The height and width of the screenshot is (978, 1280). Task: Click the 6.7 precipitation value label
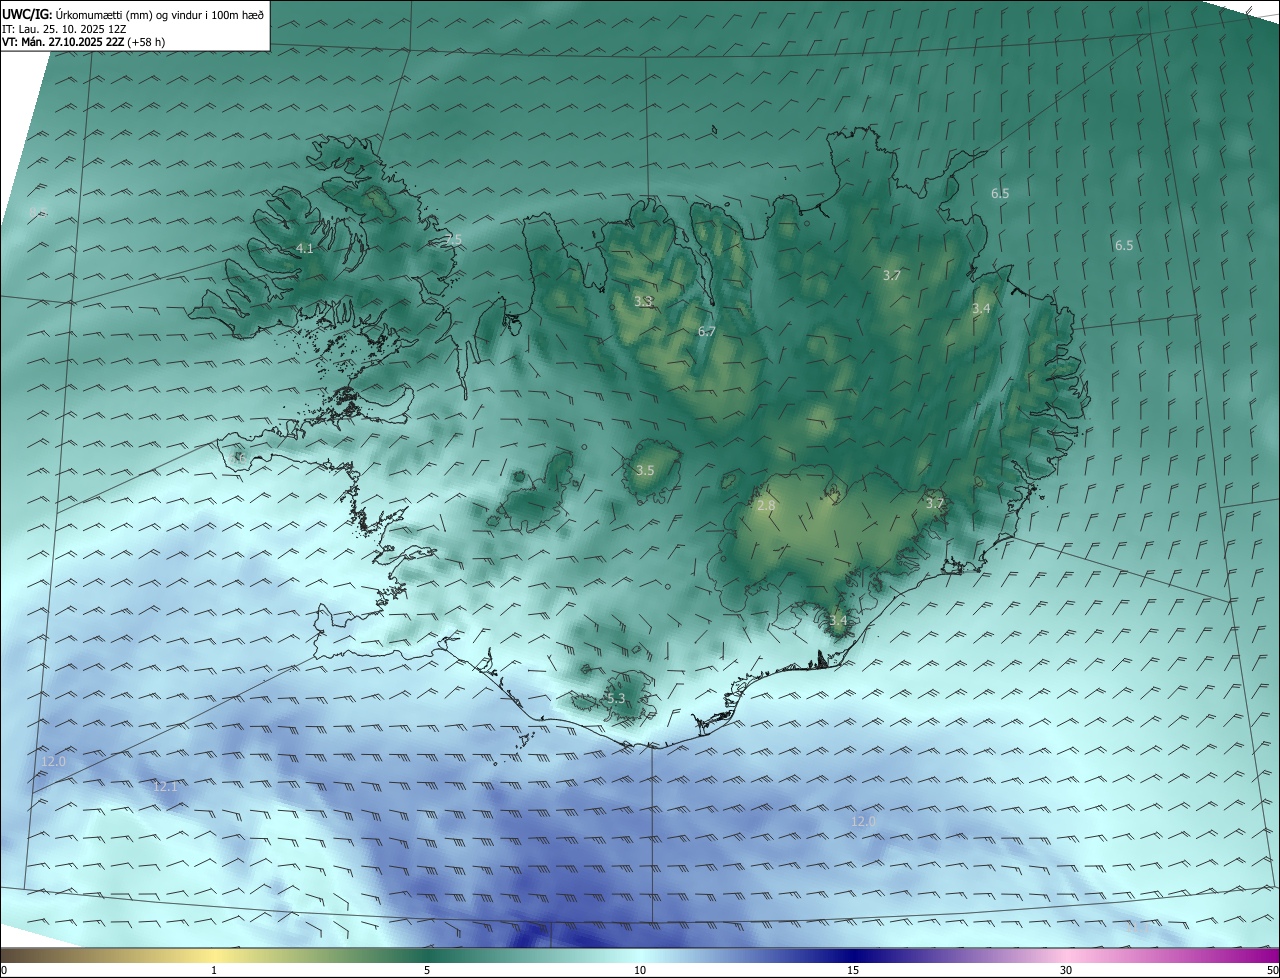706,331
